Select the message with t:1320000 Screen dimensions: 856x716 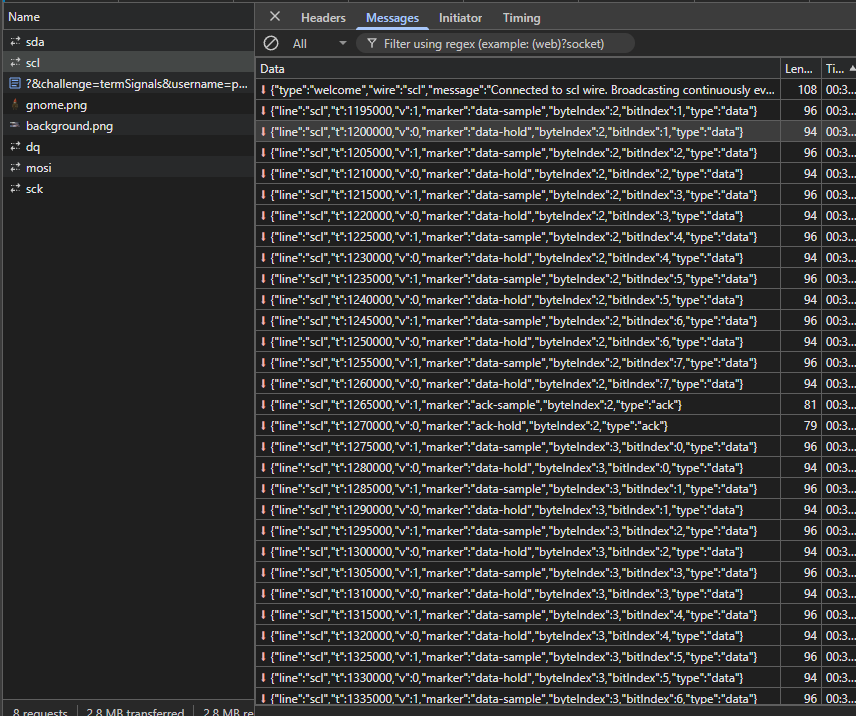pos(556,636)
